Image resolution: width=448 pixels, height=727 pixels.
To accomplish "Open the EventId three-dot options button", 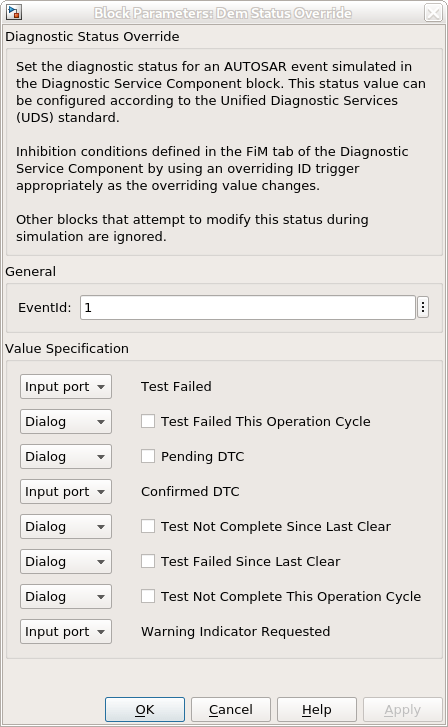I will pos(422,307).
